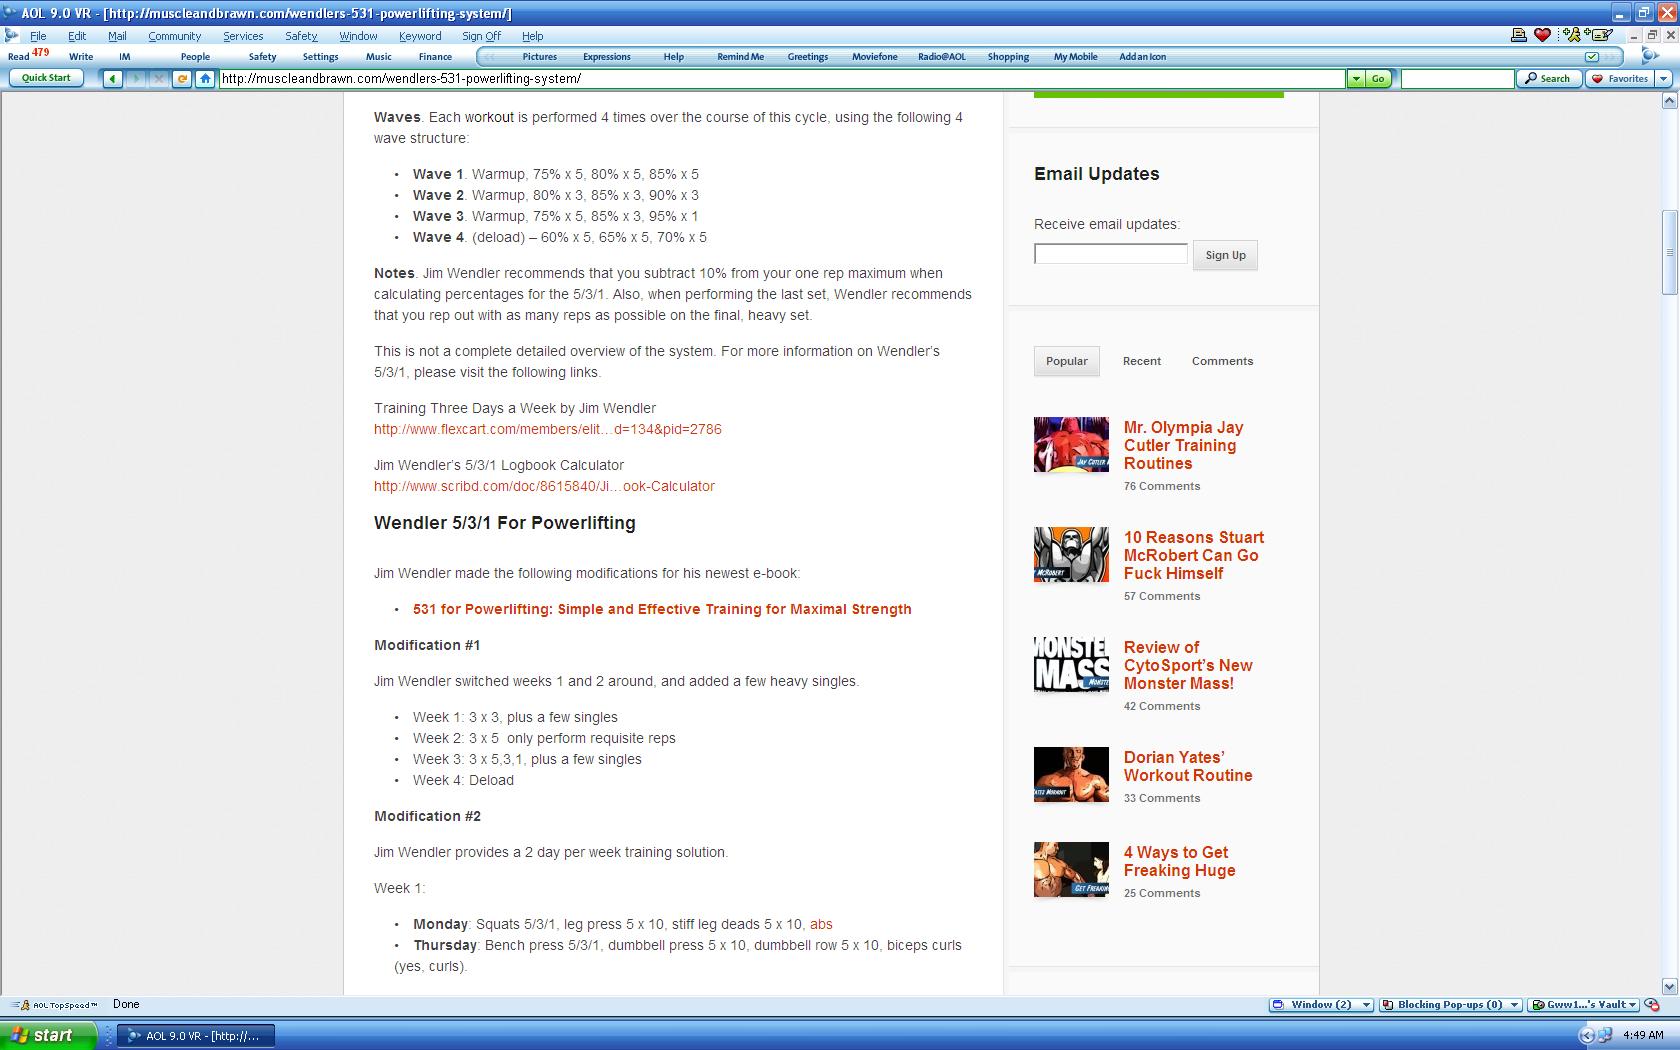Open the 4 Ways to Get Freaking Huge link
1680x1050 pixels.
tap(1180, 861)
